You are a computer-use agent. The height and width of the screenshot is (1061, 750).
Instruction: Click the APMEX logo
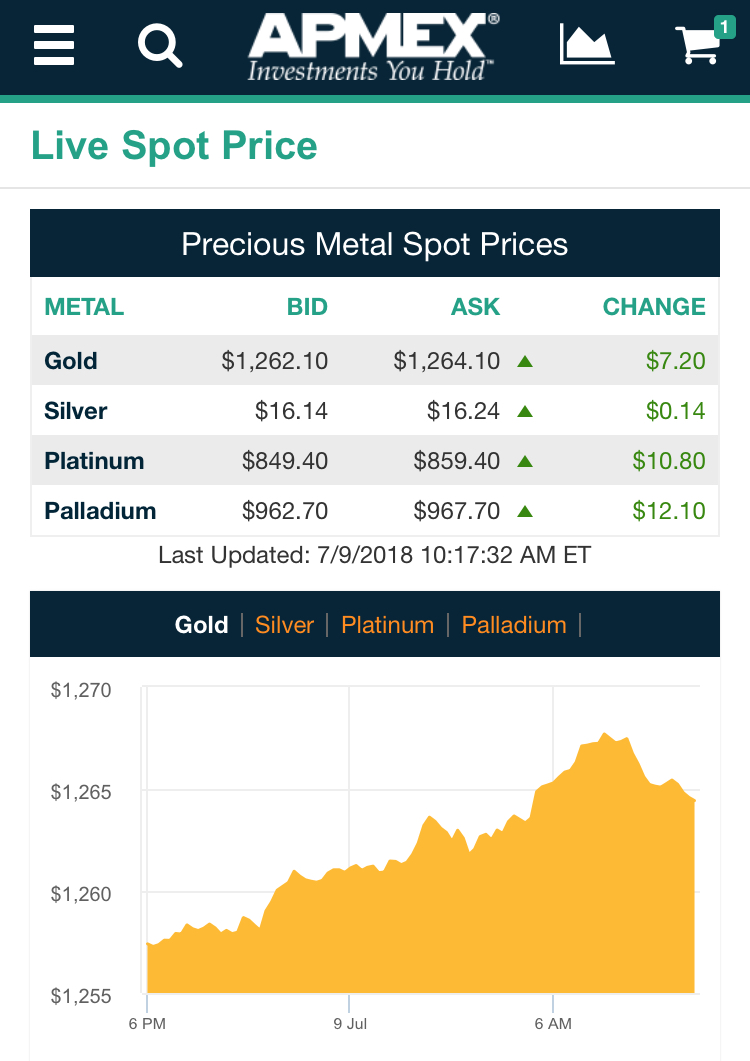pos(374,46)
